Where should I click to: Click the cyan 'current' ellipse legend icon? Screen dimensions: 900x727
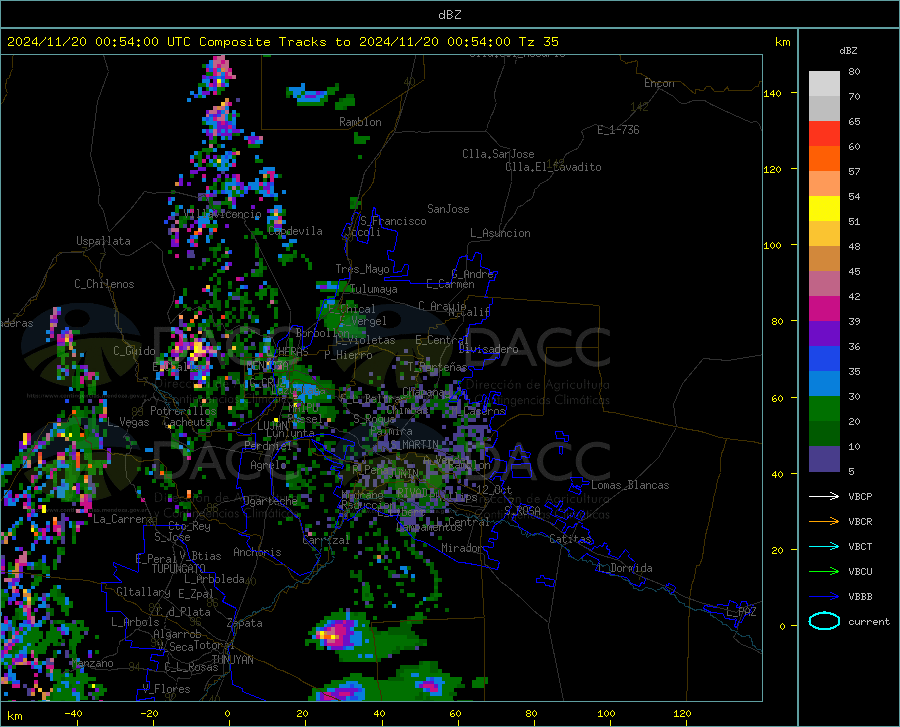click(x=824, y=621)
